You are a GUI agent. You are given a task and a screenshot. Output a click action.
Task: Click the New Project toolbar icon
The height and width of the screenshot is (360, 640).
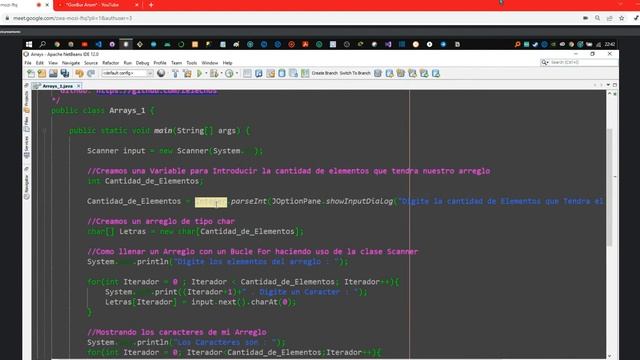coord(42,73)
